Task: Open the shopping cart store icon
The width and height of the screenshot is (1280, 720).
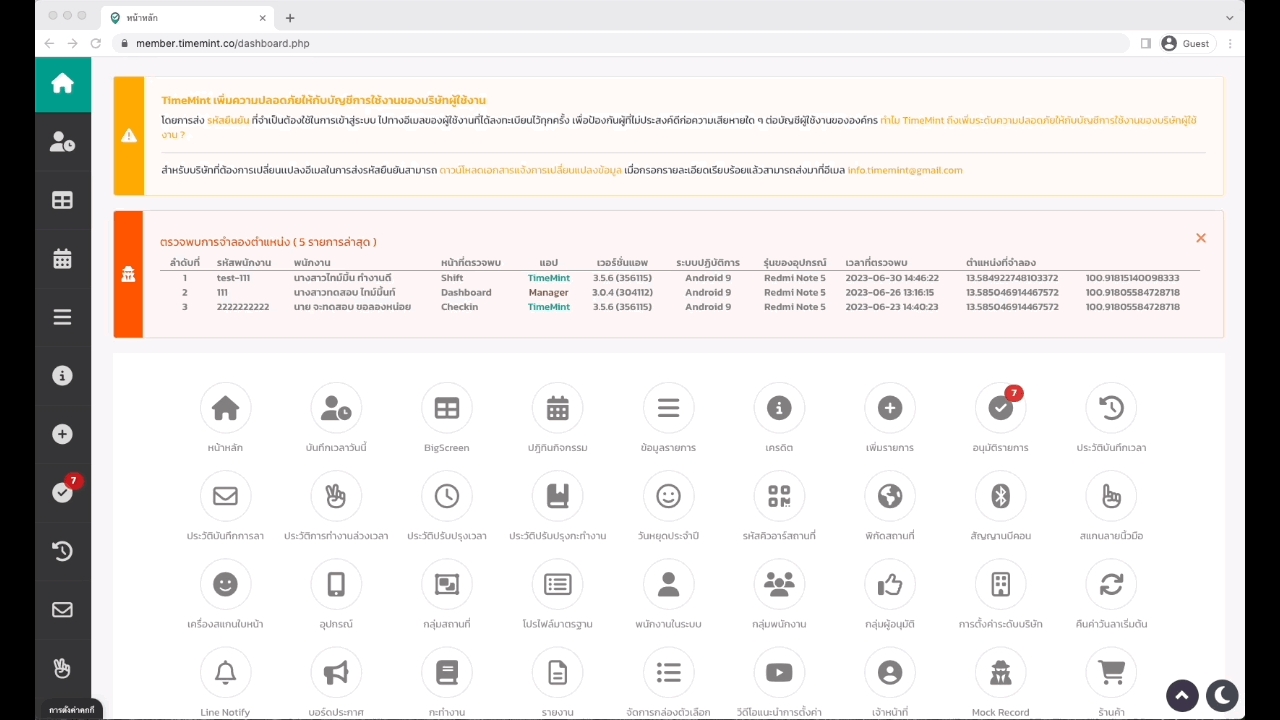Action: tap(1111, 673)
